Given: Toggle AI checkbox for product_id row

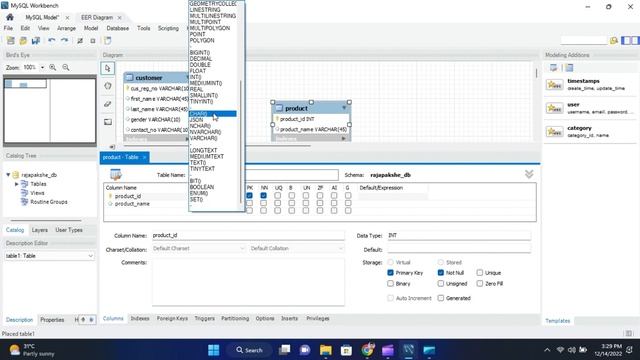Looking at the screenshot, I should click(334, 196).
